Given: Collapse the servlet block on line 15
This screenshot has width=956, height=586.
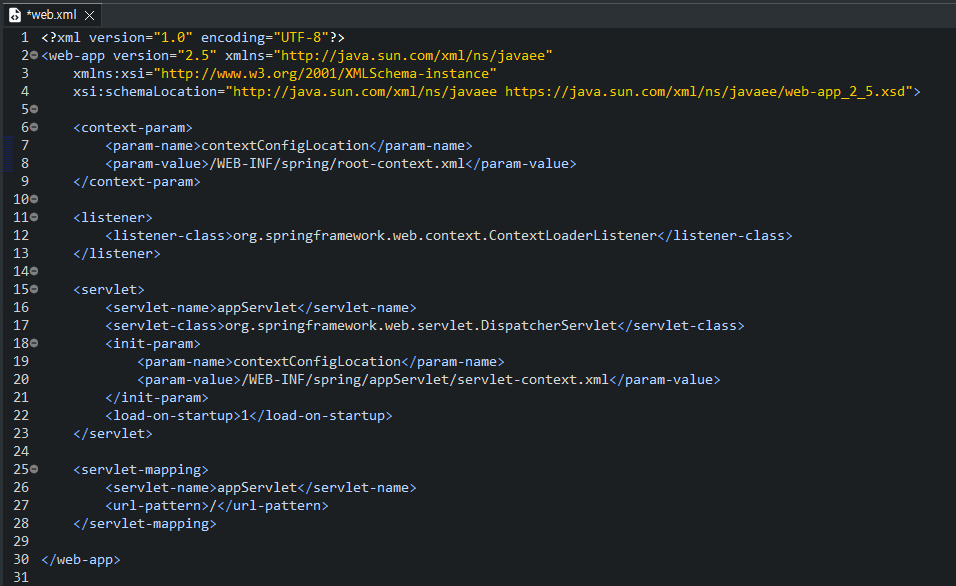Looking at the screenshot, I should click(34, 289).
